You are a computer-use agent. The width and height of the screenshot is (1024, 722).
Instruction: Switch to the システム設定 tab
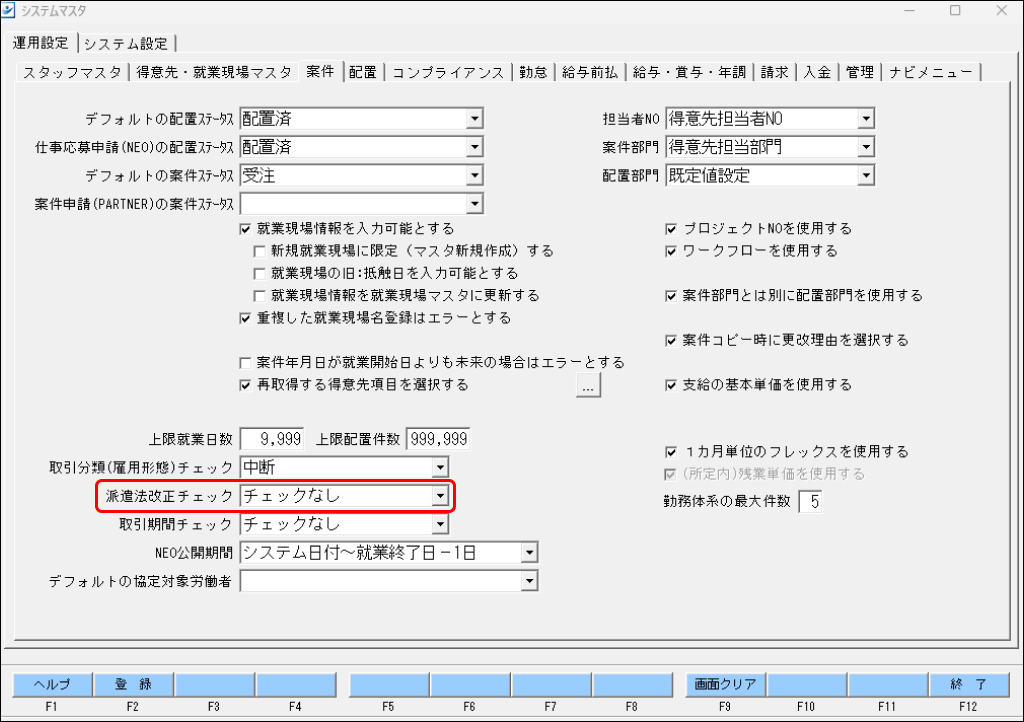point(126,44)
